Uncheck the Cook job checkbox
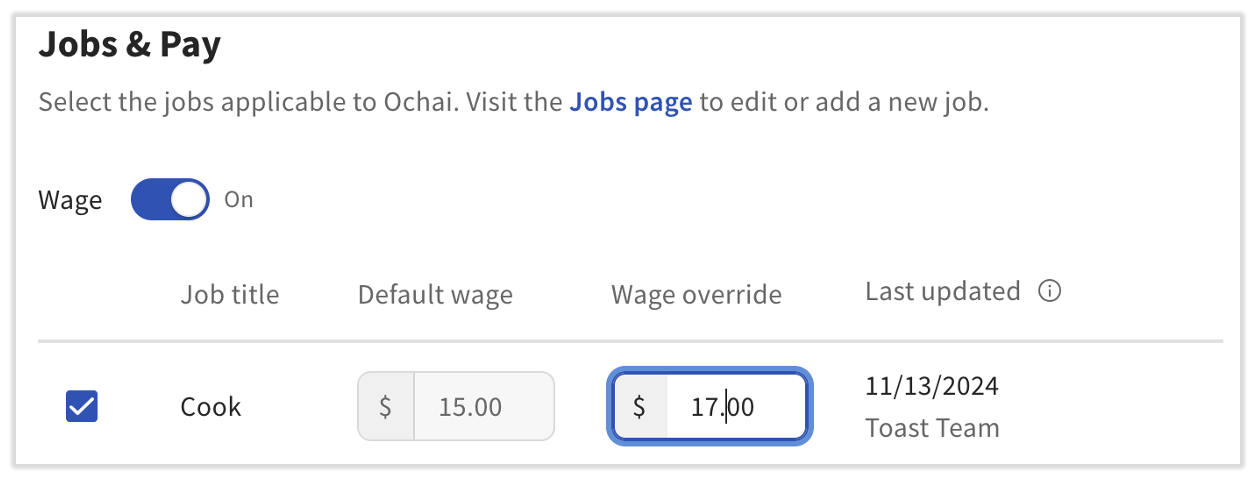Viewport: 1256px width, 480px height. click(x=82, y=406)
